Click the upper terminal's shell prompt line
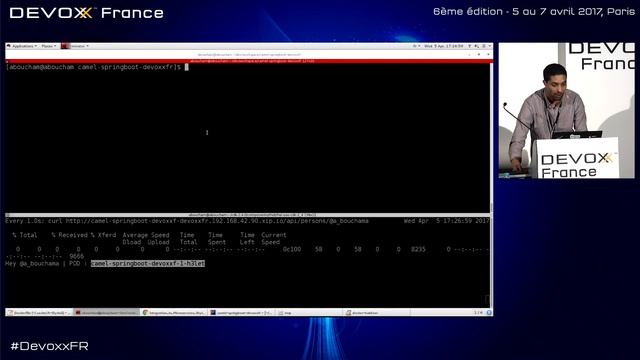640x360 pixels. click(97, 67)
